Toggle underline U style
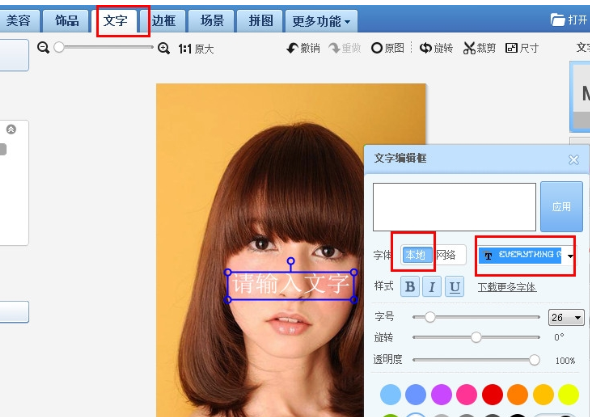The height and width of the screenshot is (417, 590). 455,287
